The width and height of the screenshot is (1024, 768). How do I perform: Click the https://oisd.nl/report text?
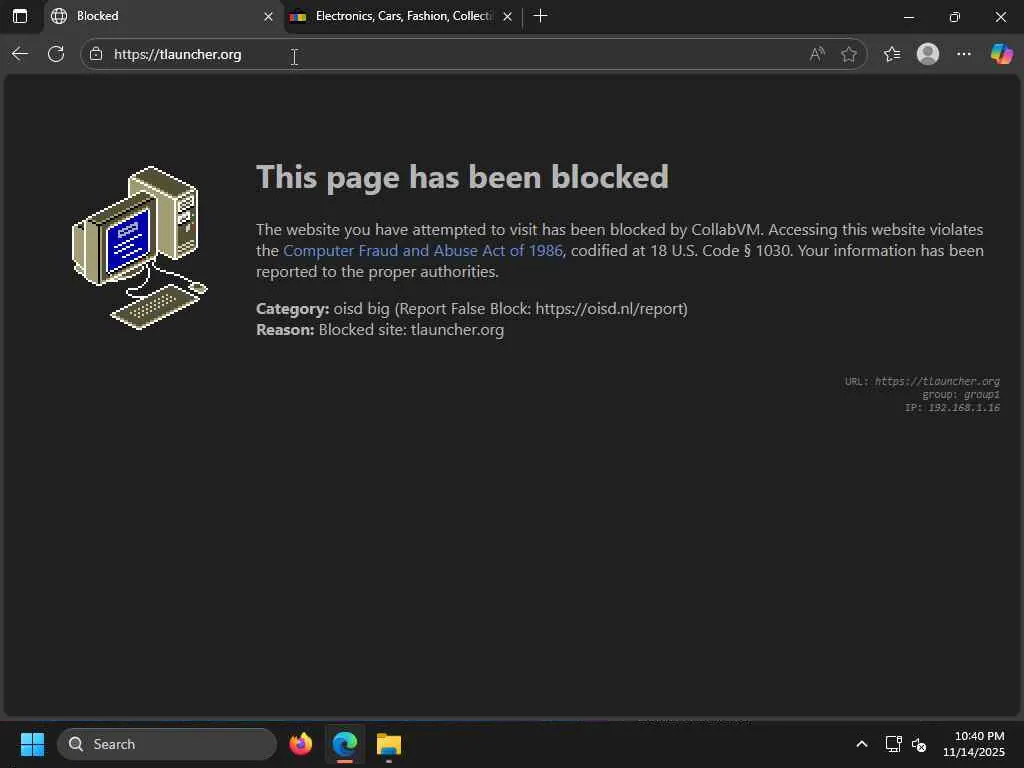609,309
